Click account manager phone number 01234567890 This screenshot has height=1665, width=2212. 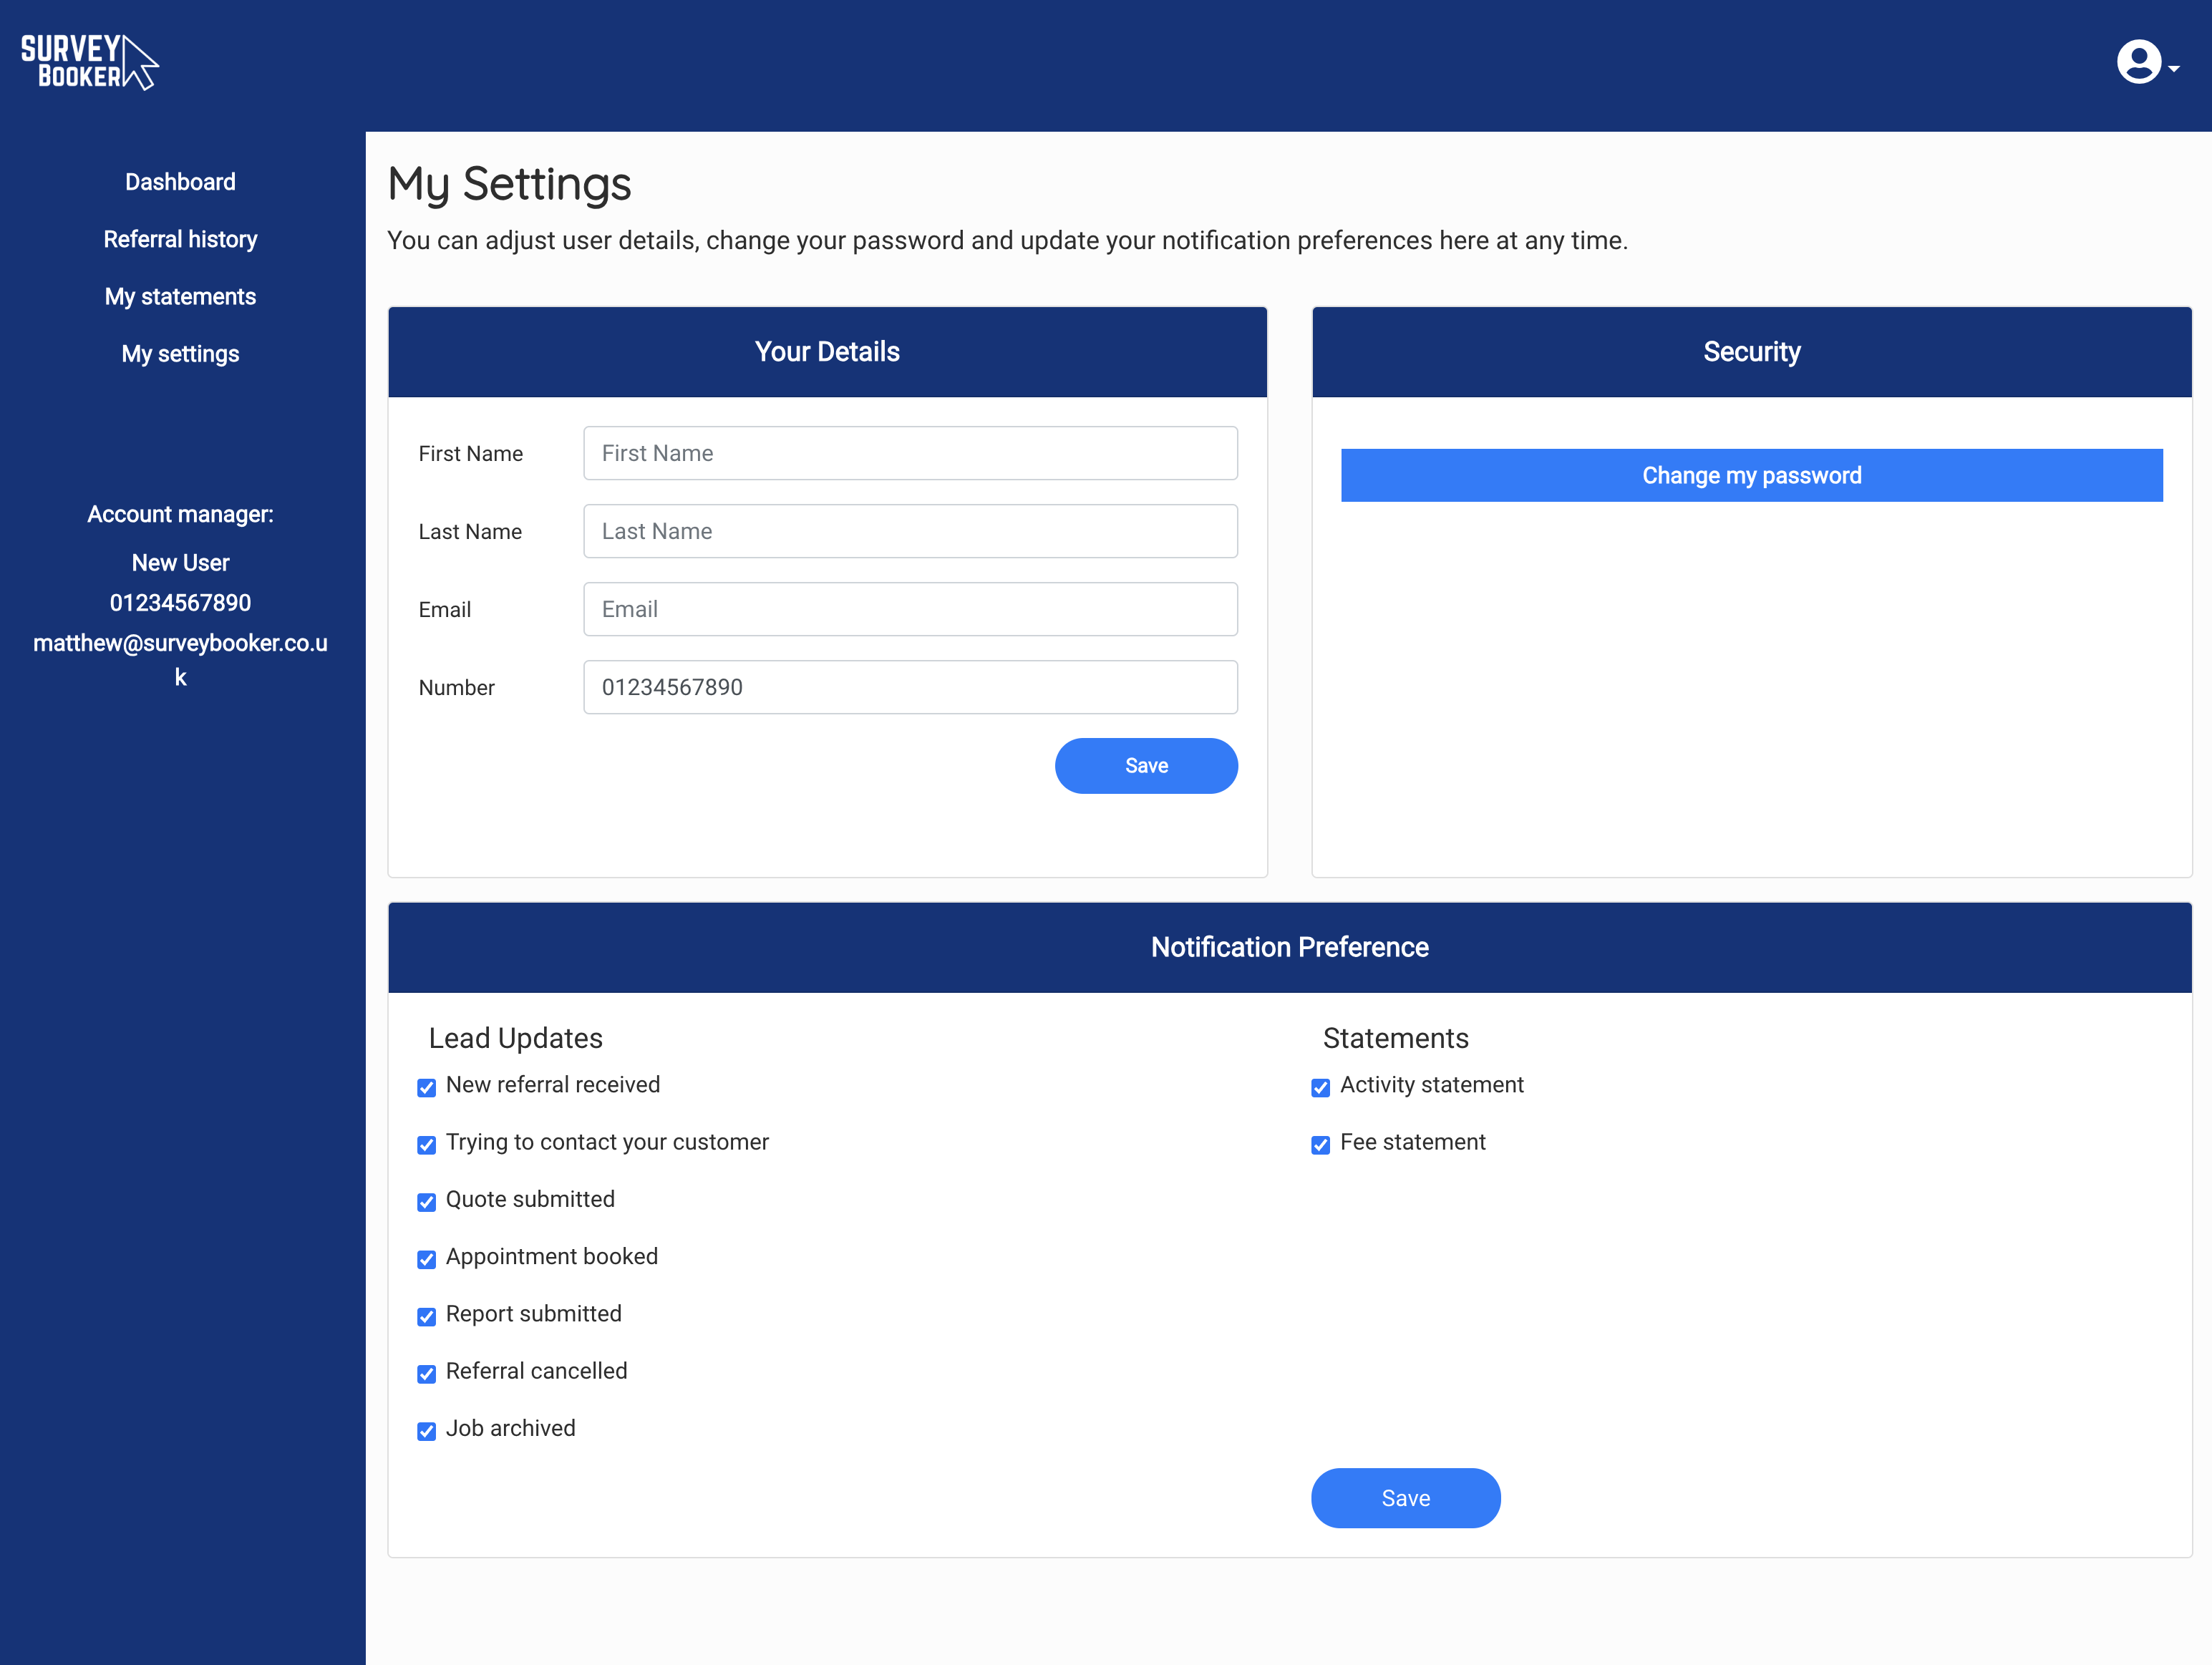pyautogui.click(x=180, y=603)
